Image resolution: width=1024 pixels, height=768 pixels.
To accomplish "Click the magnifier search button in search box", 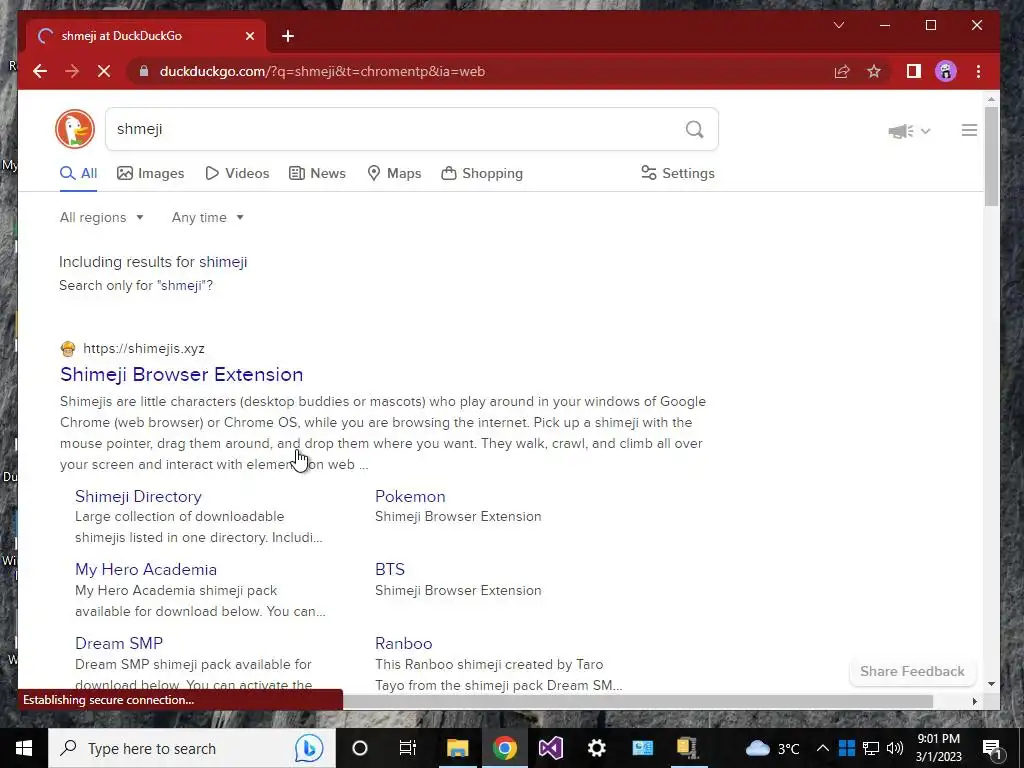I will [695, 129].
